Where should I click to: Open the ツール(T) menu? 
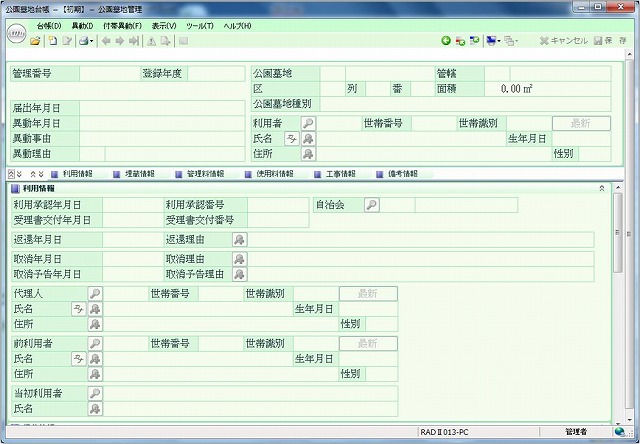[x=201, y=24]
